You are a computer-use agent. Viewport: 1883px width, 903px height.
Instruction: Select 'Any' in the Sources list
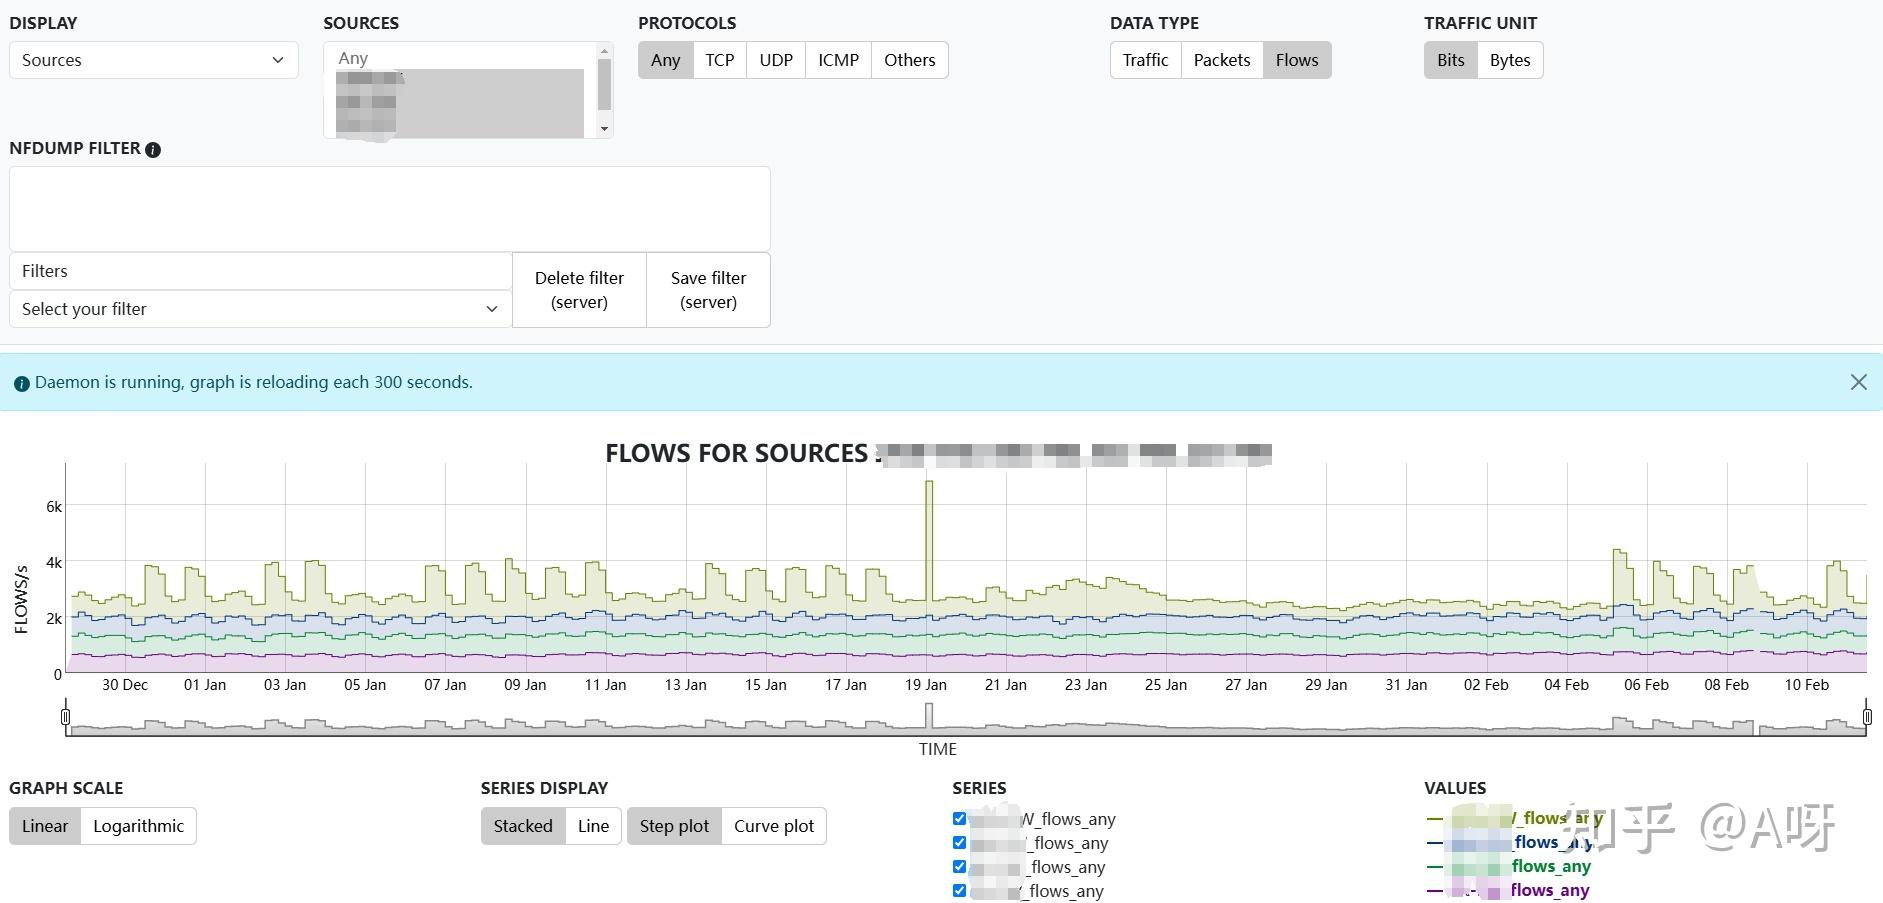[354, 58]
